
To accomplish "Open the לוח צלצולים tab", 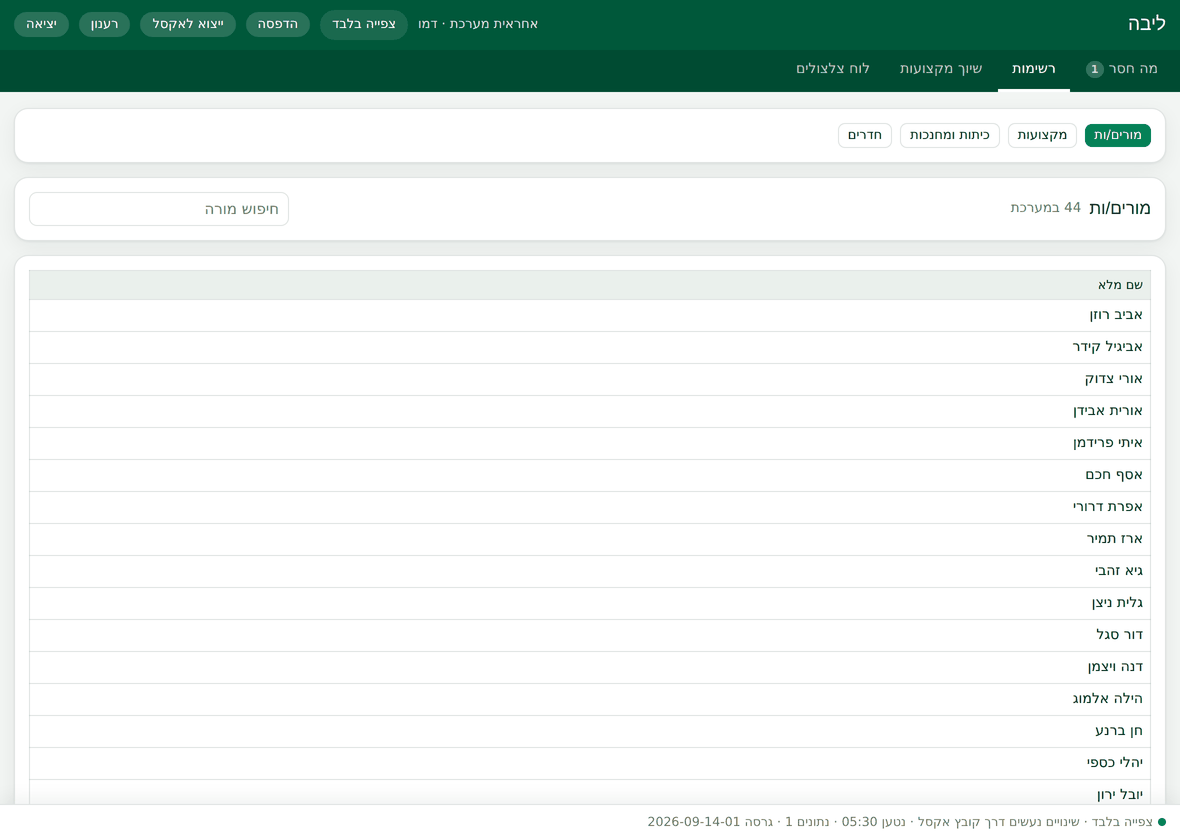I will click(833, 68).
